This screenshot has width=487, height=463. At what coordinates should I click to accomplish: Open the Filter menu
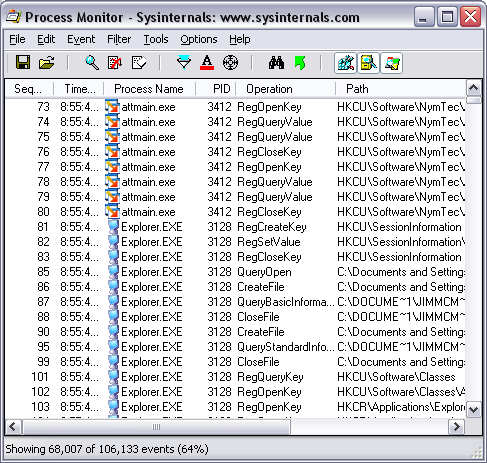(x=119, y=39)
